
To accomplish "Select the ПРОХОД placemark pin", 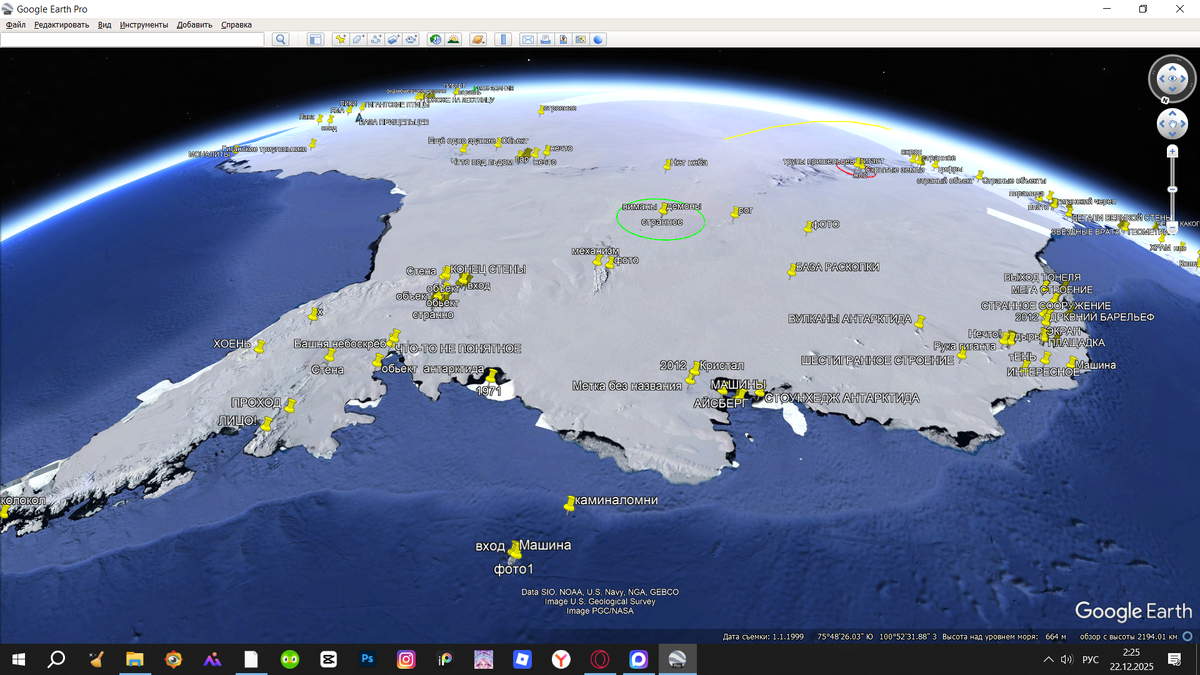I will [x=290, y=407].
